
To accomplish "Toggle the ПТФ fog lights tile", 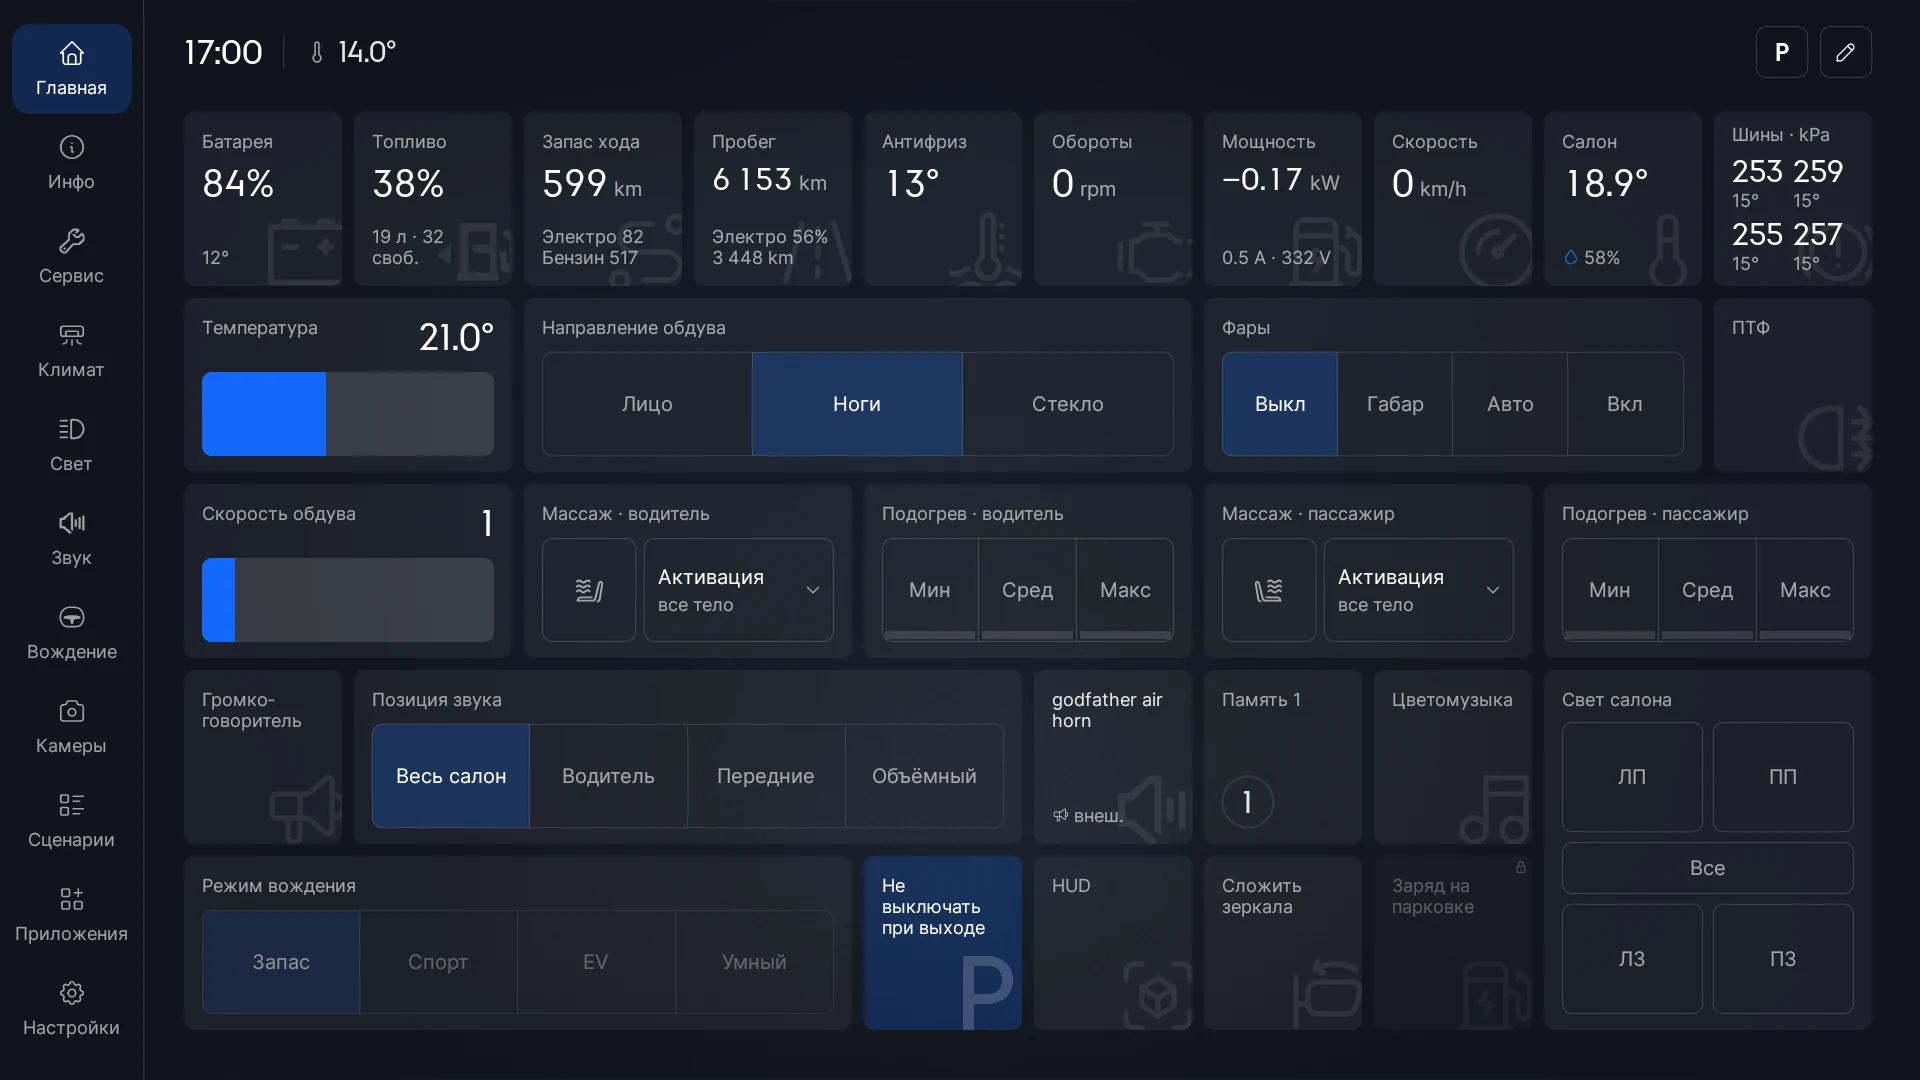I will pos(1792,385).
